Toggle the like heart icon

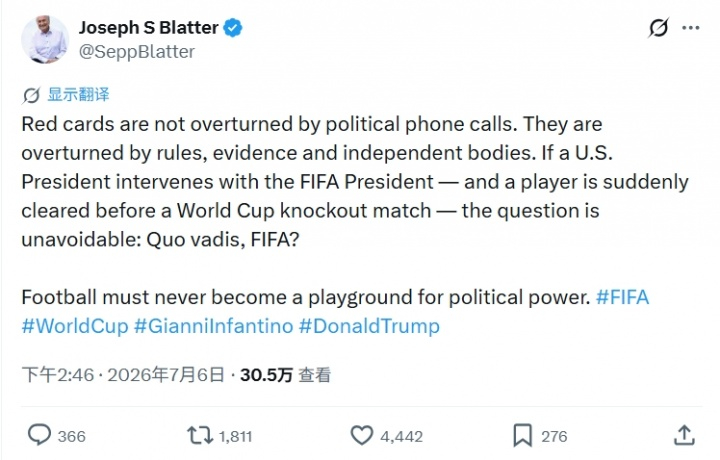pyautogui.click(x=362, y=435)
